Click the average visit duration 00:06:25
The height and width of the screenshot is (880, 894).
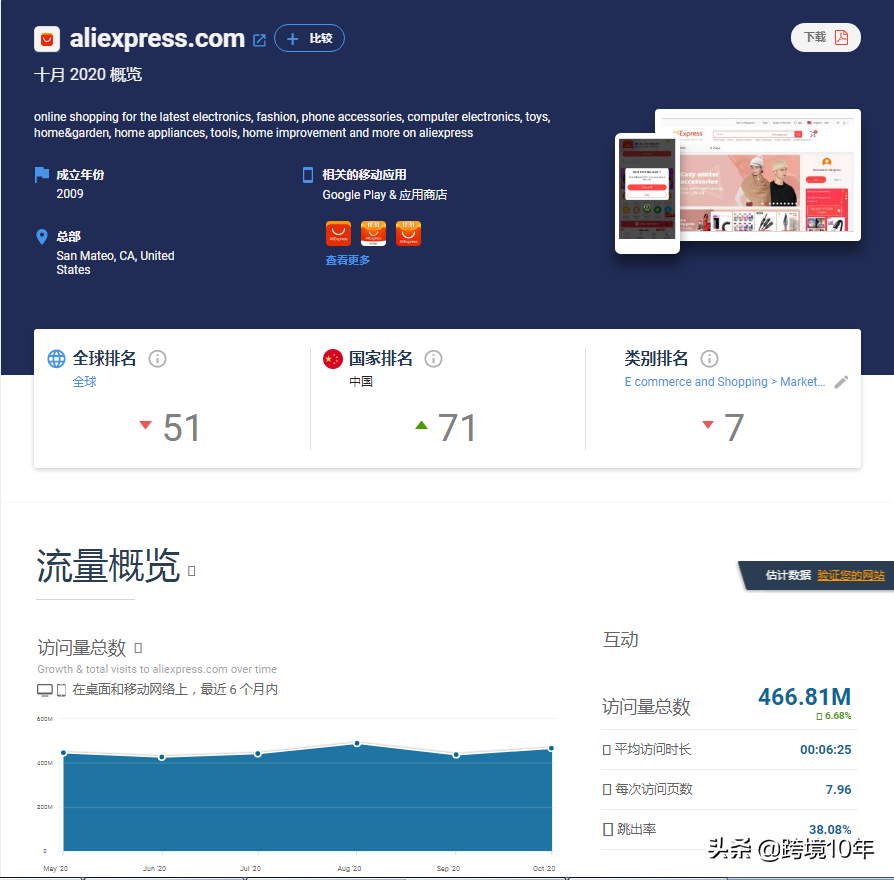pos(826,750)
